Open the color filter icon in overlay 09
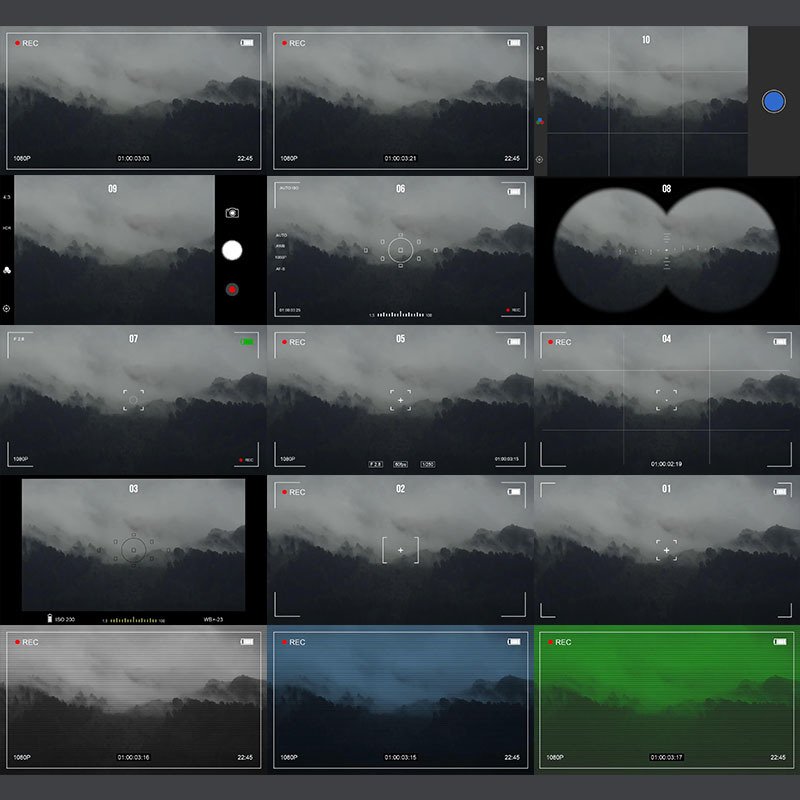Screen dimensions: 800x800 (x=7, y=270)
